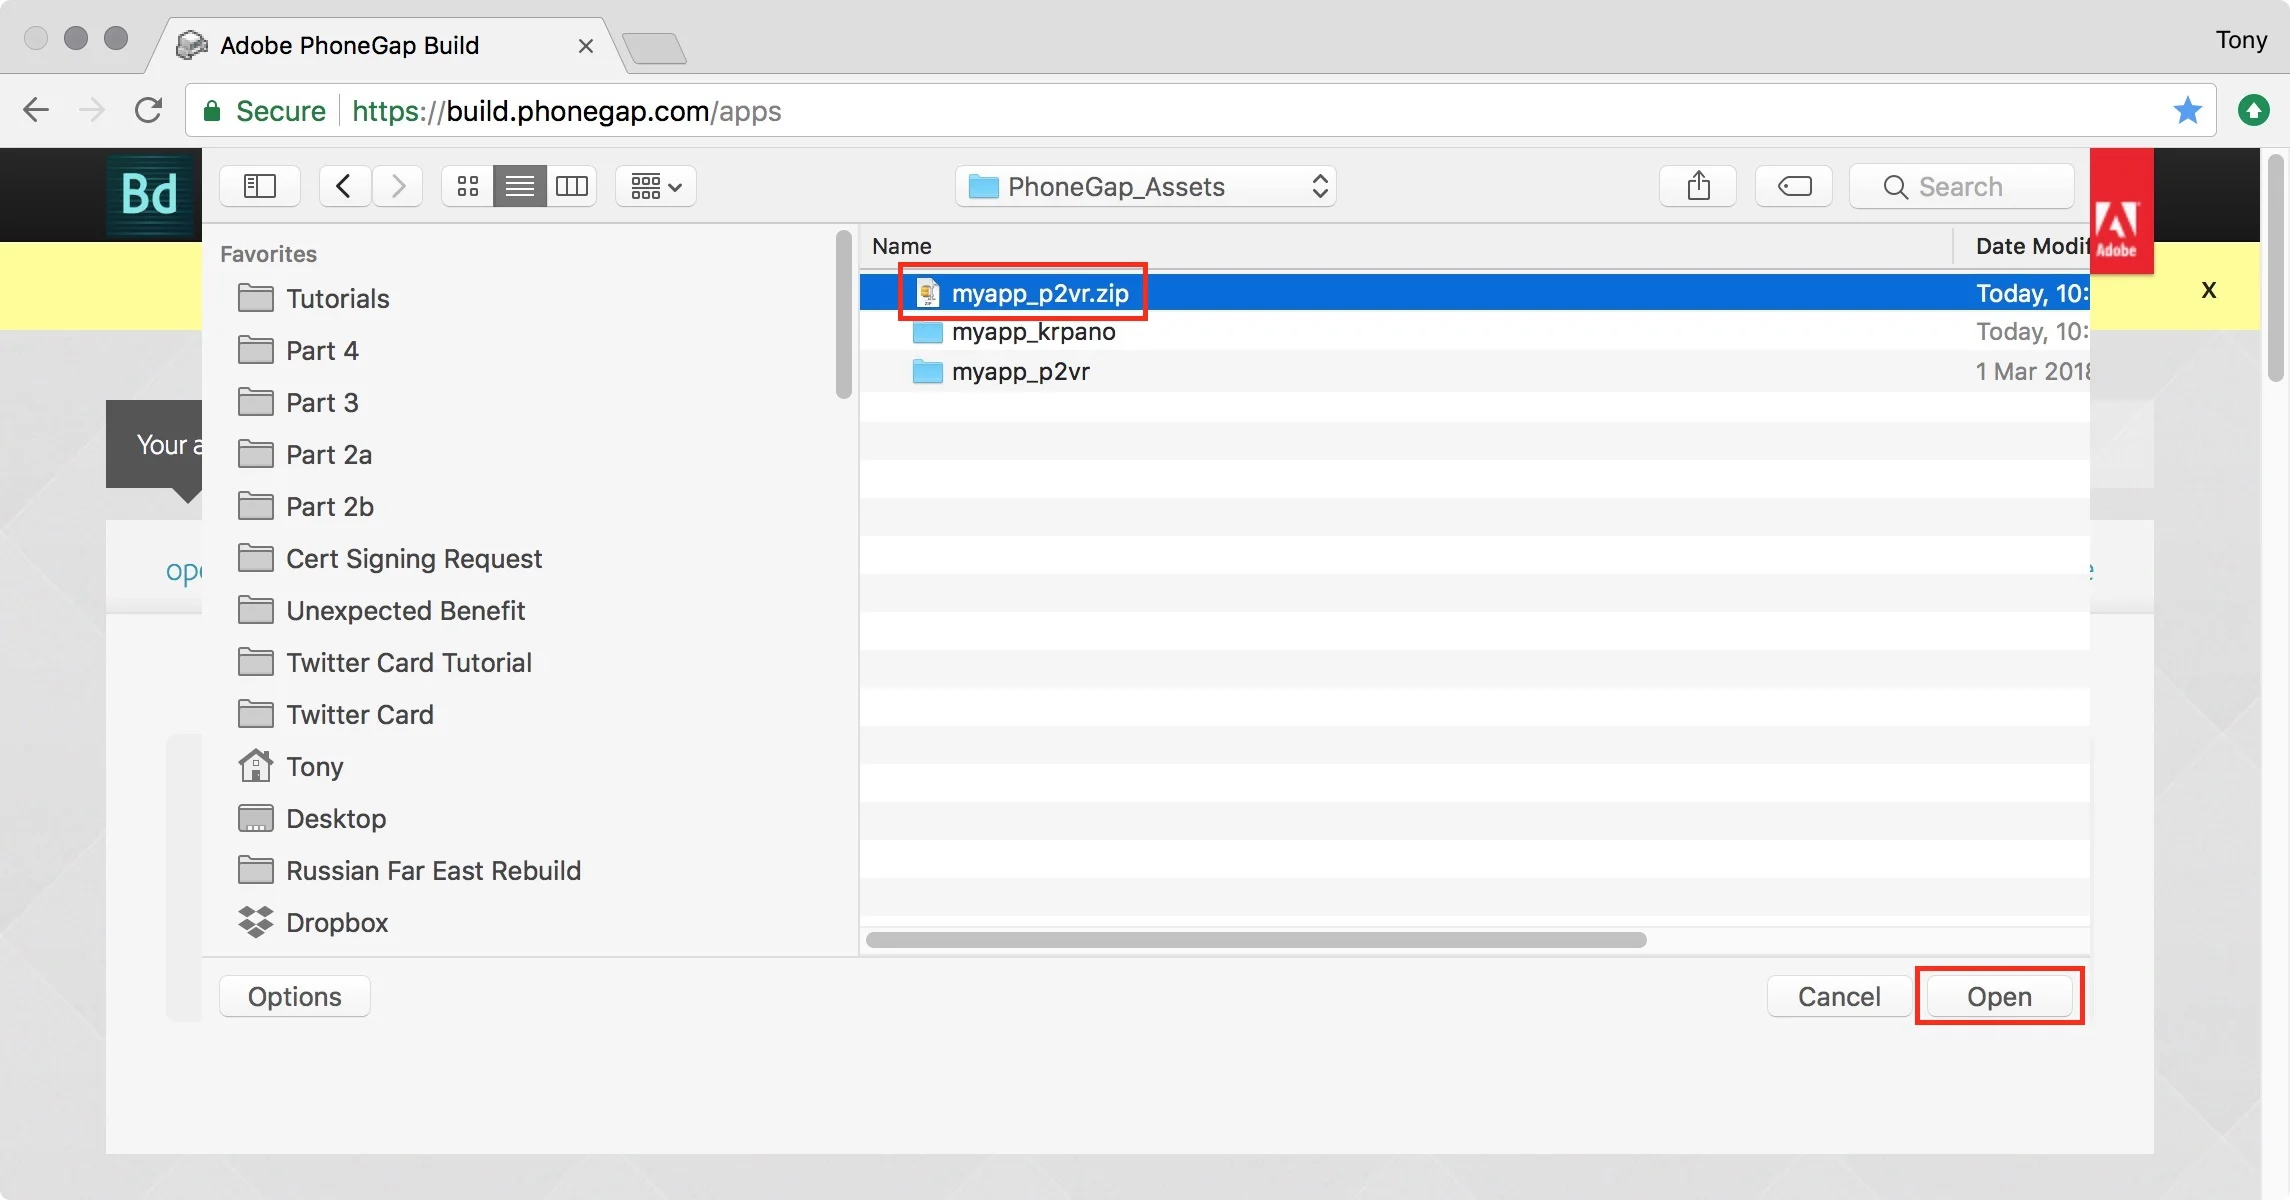Open the group-by arrangement dropdown
Viewport: 2290px width, 1200px height.
656,186
